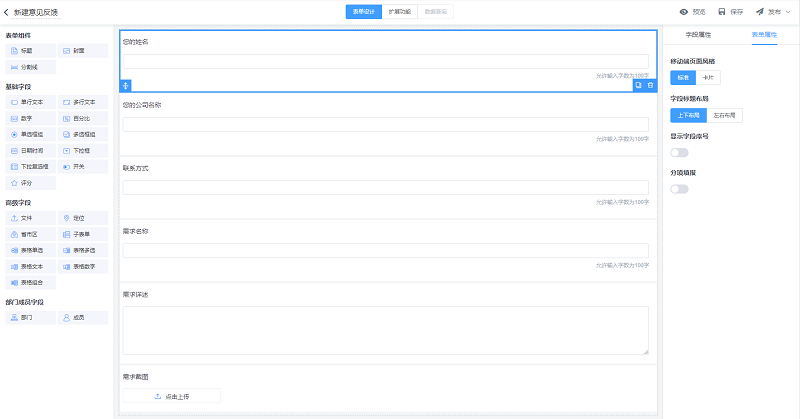Click the drag handle icon on 您的姓名

(126, 85)
